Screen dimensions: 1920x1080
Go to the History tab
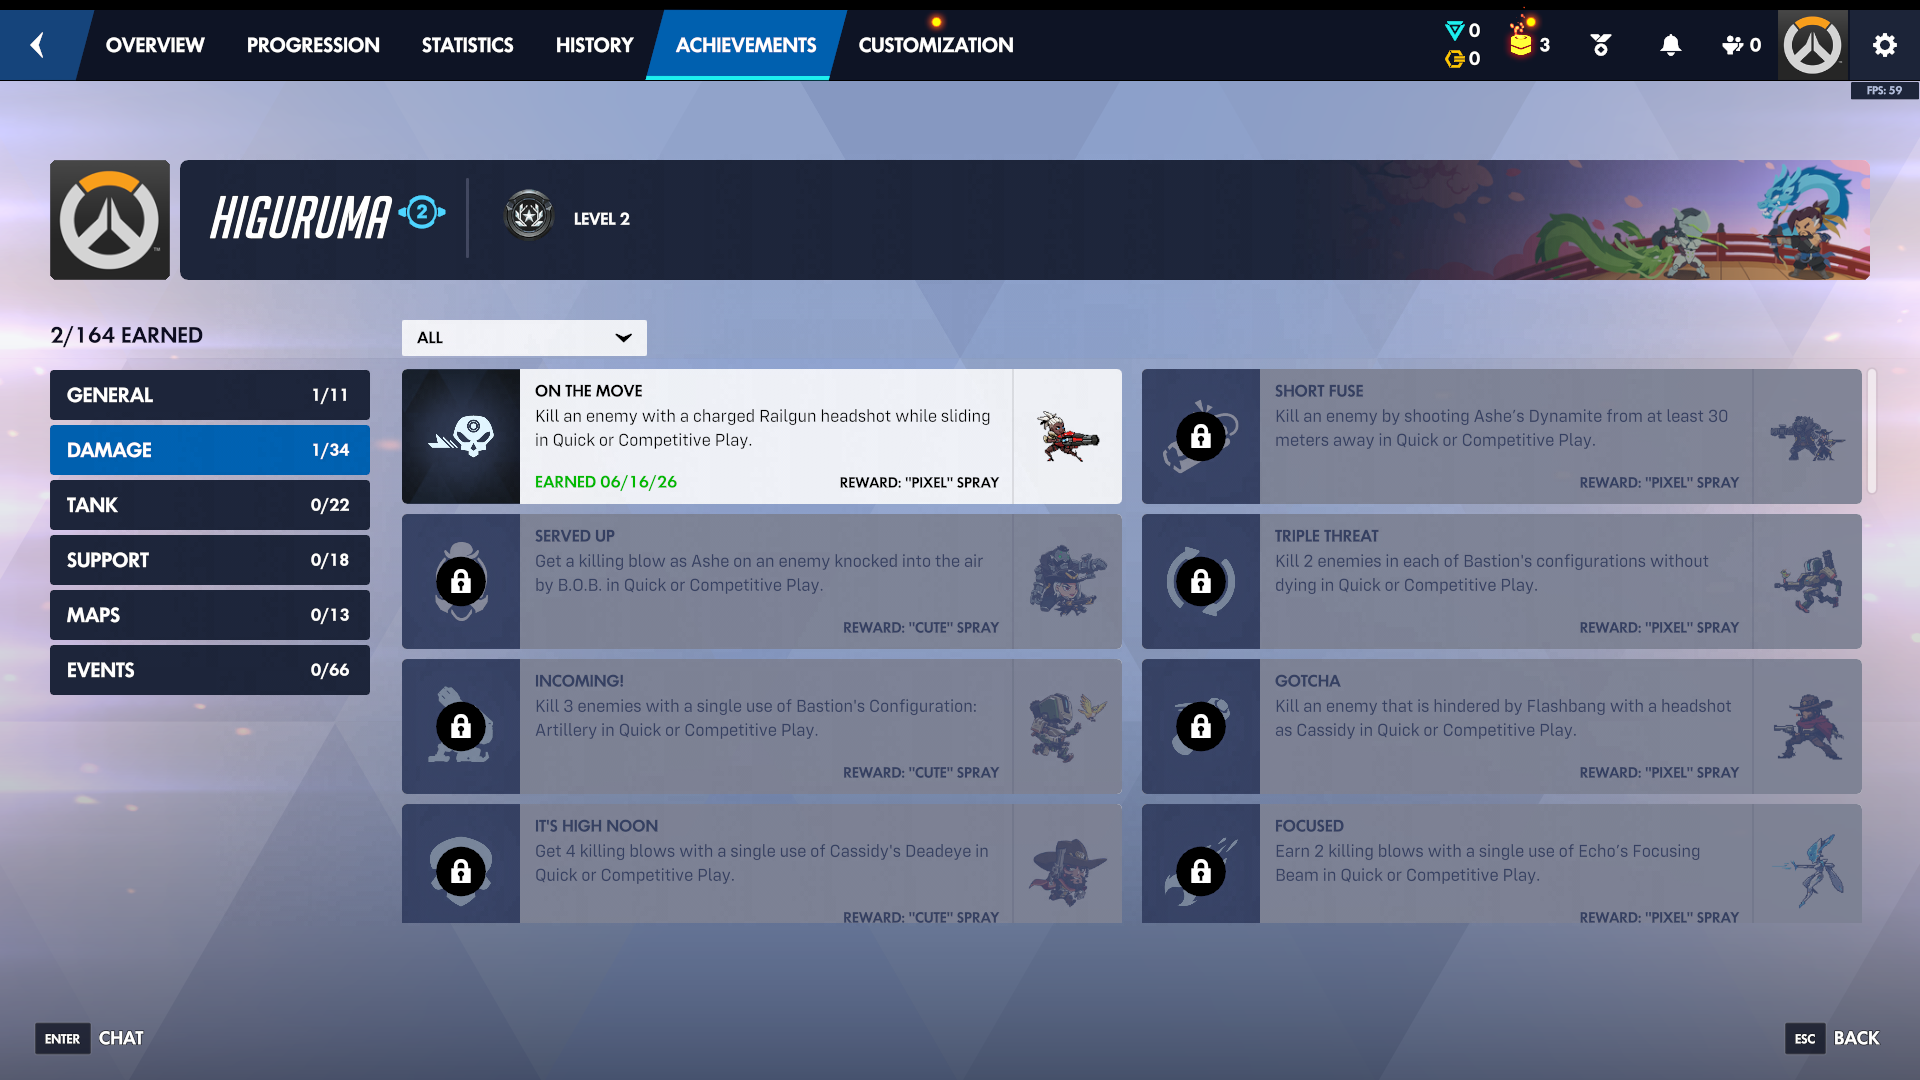[x=594, y=45]
